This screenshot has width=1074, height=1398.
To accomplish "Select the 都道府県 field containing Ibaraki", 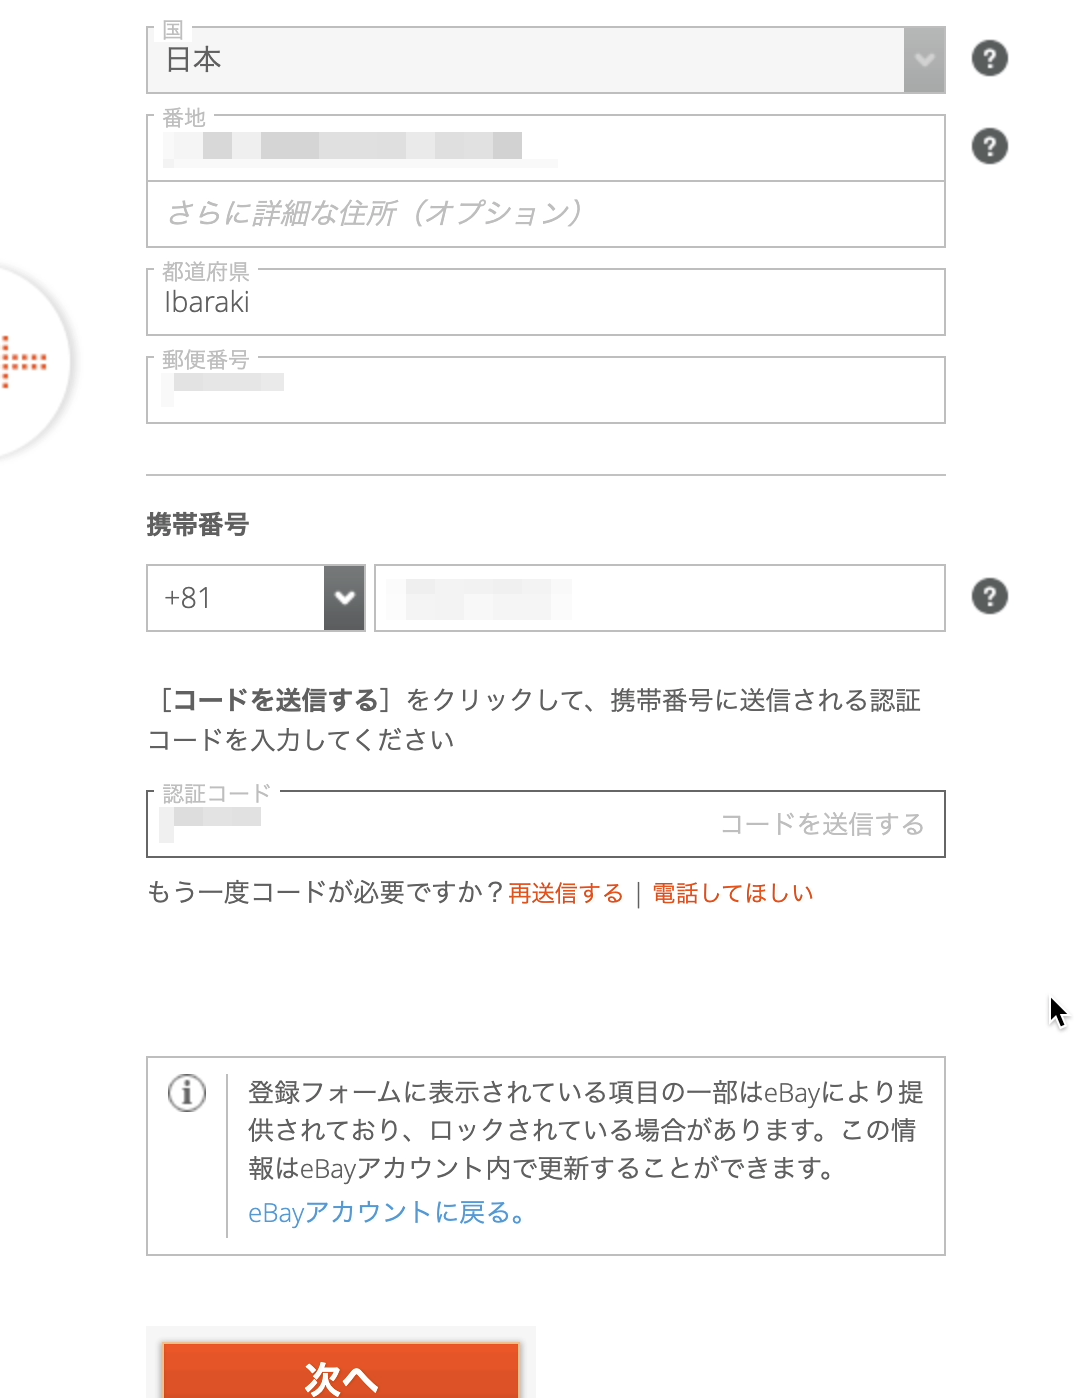I will coord(546,302).
